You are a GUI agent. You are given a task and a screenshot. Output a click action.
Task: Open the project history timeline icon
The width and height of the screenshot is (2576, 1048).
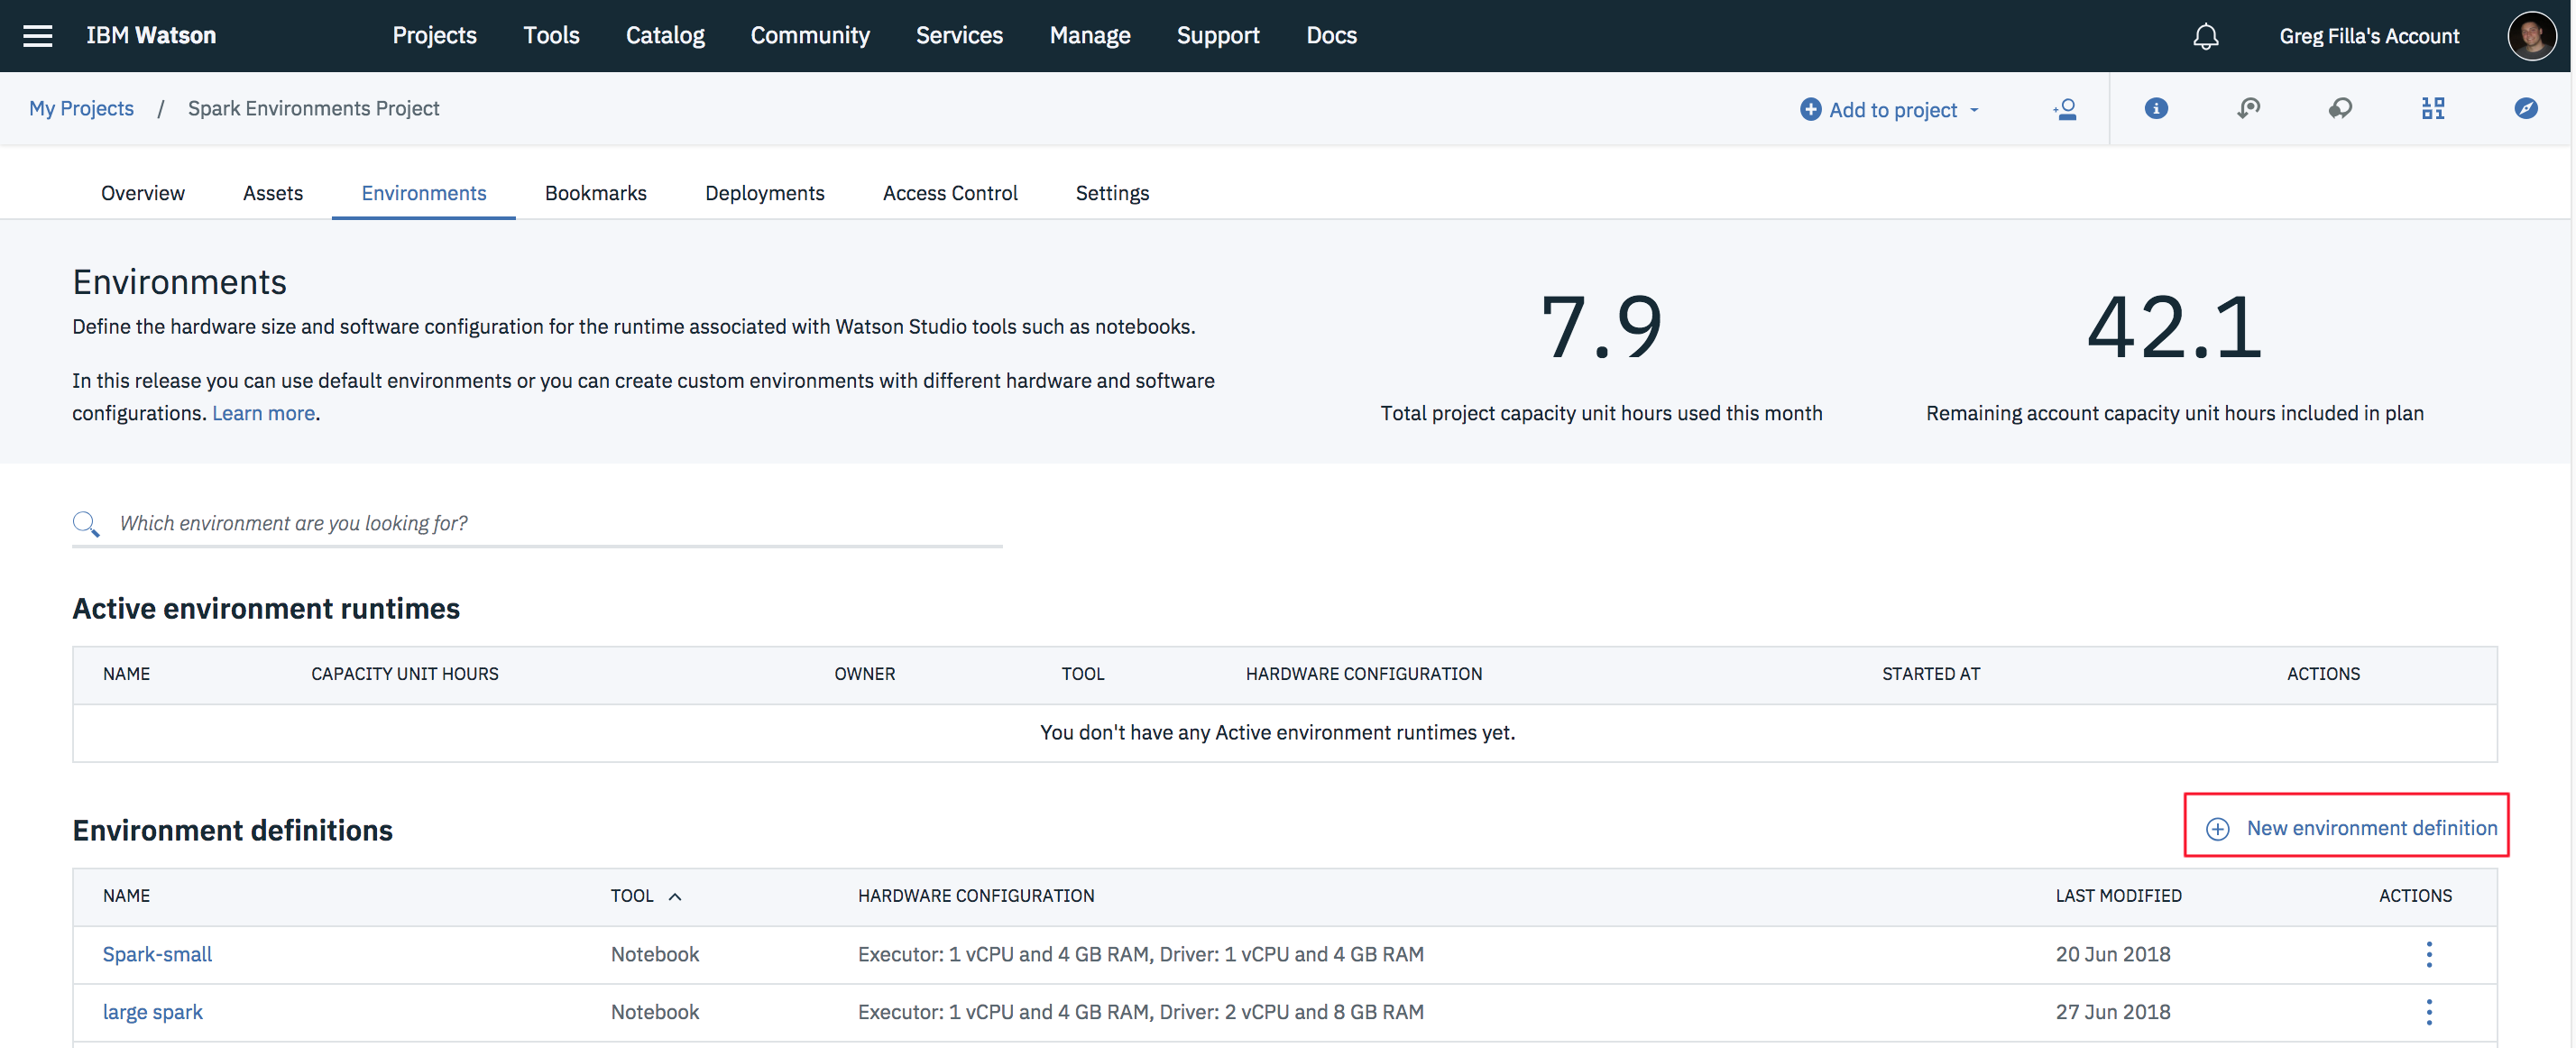point(2249,108)
